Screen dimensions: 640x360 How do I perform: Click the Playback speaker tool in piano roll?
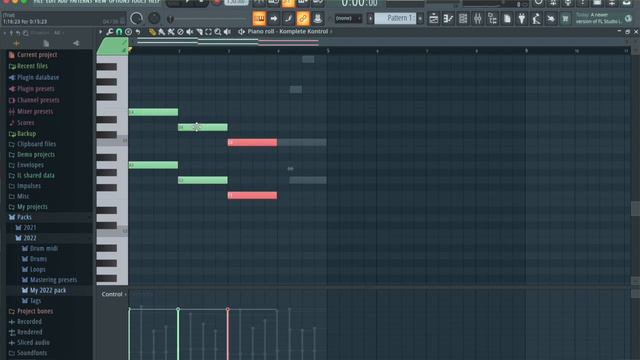(x=227, y=32)
